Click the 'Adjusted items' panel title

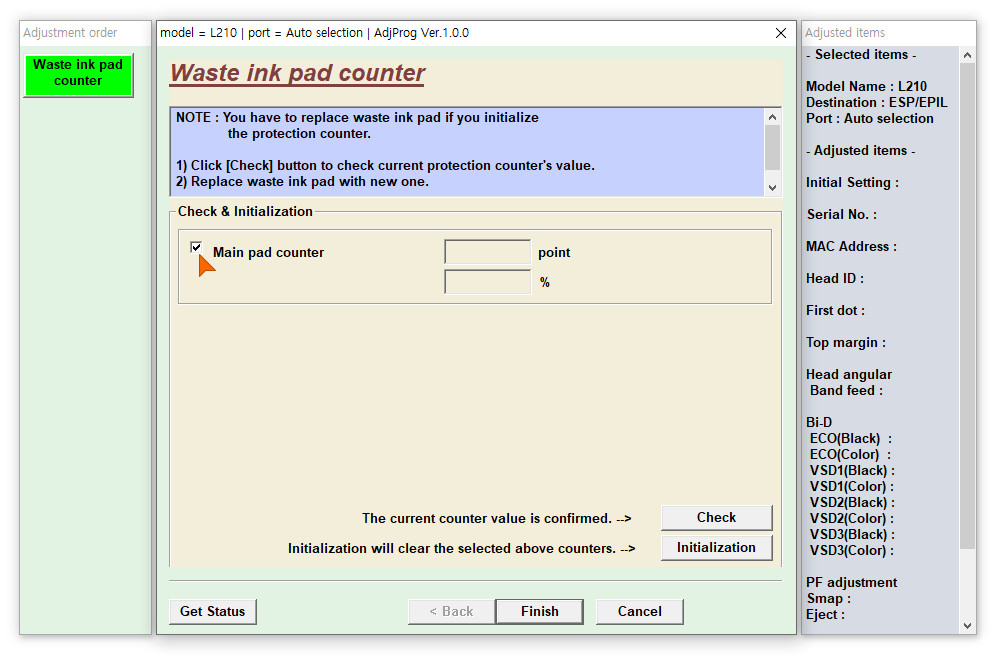pos(845,32)
